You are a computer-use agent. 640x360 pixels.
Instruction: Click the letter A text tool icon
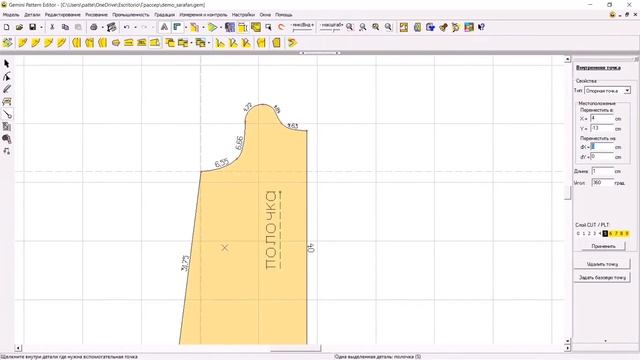click(x=164, y=27)
